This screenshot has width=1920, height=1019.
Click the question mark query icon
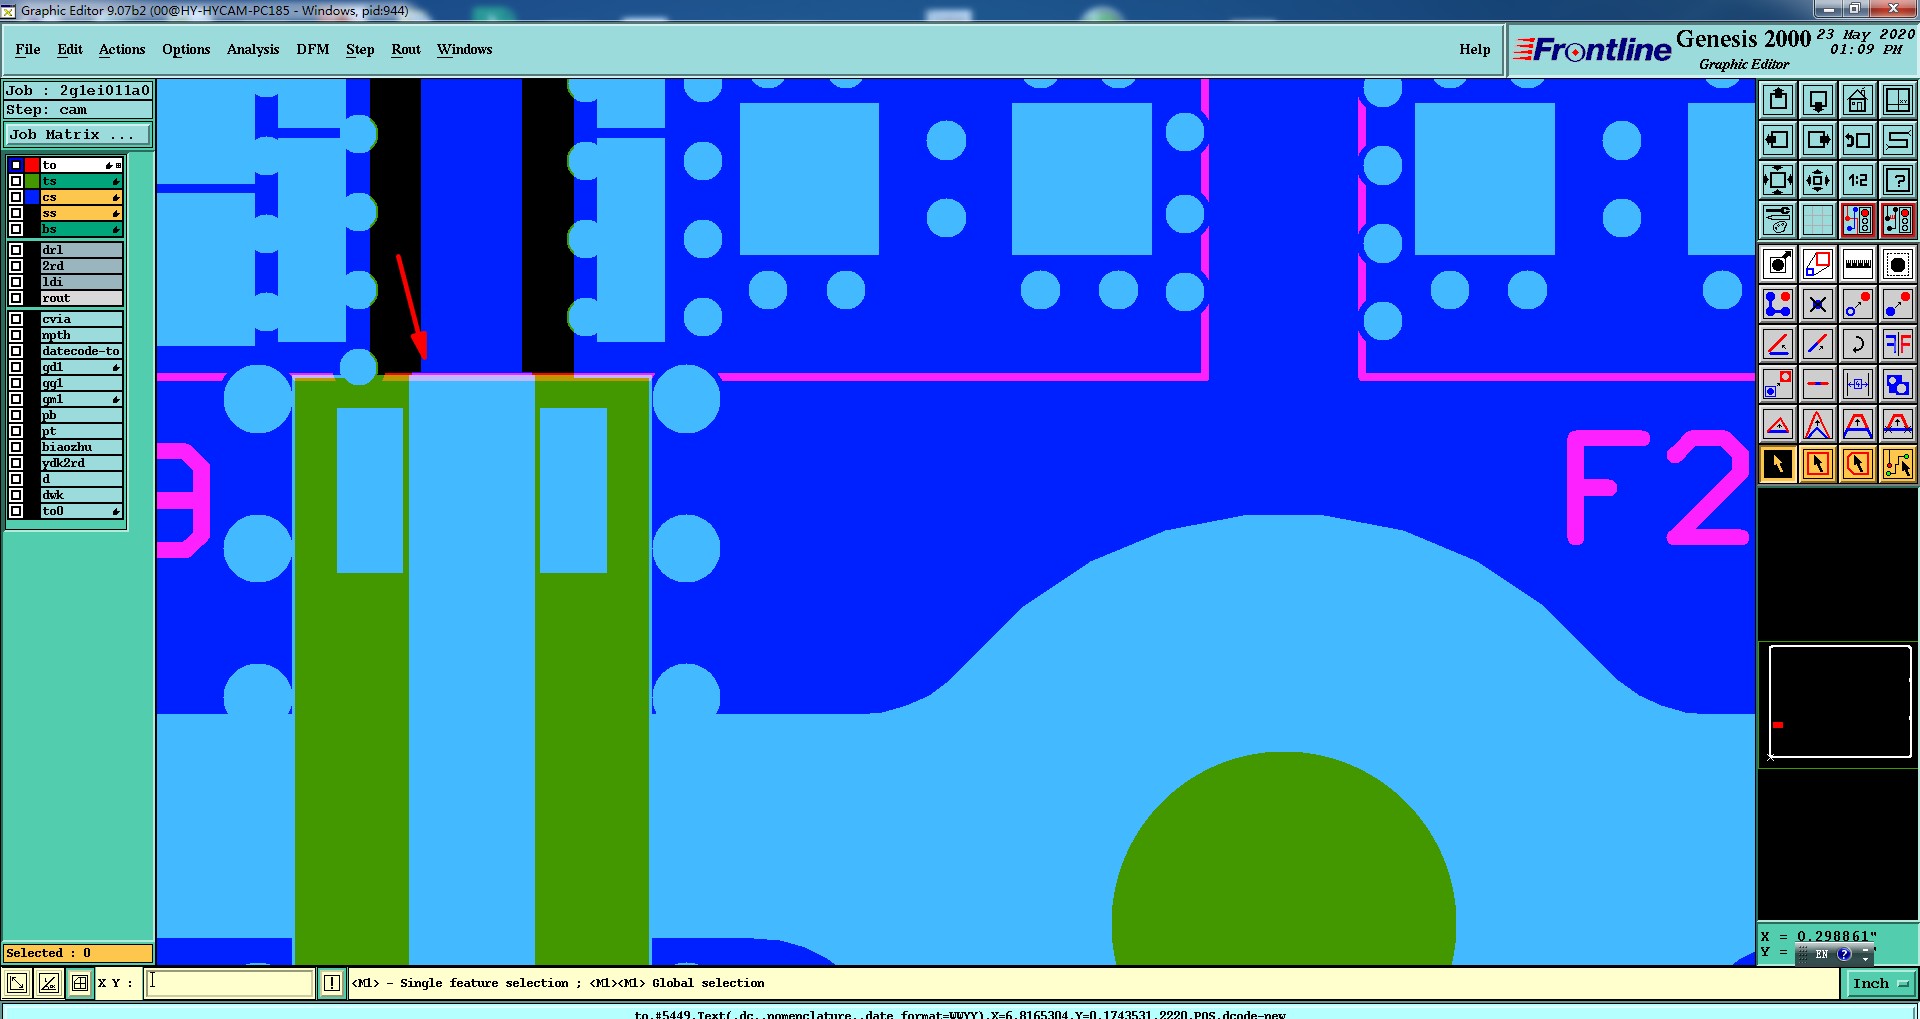(x=1898, y=180)
